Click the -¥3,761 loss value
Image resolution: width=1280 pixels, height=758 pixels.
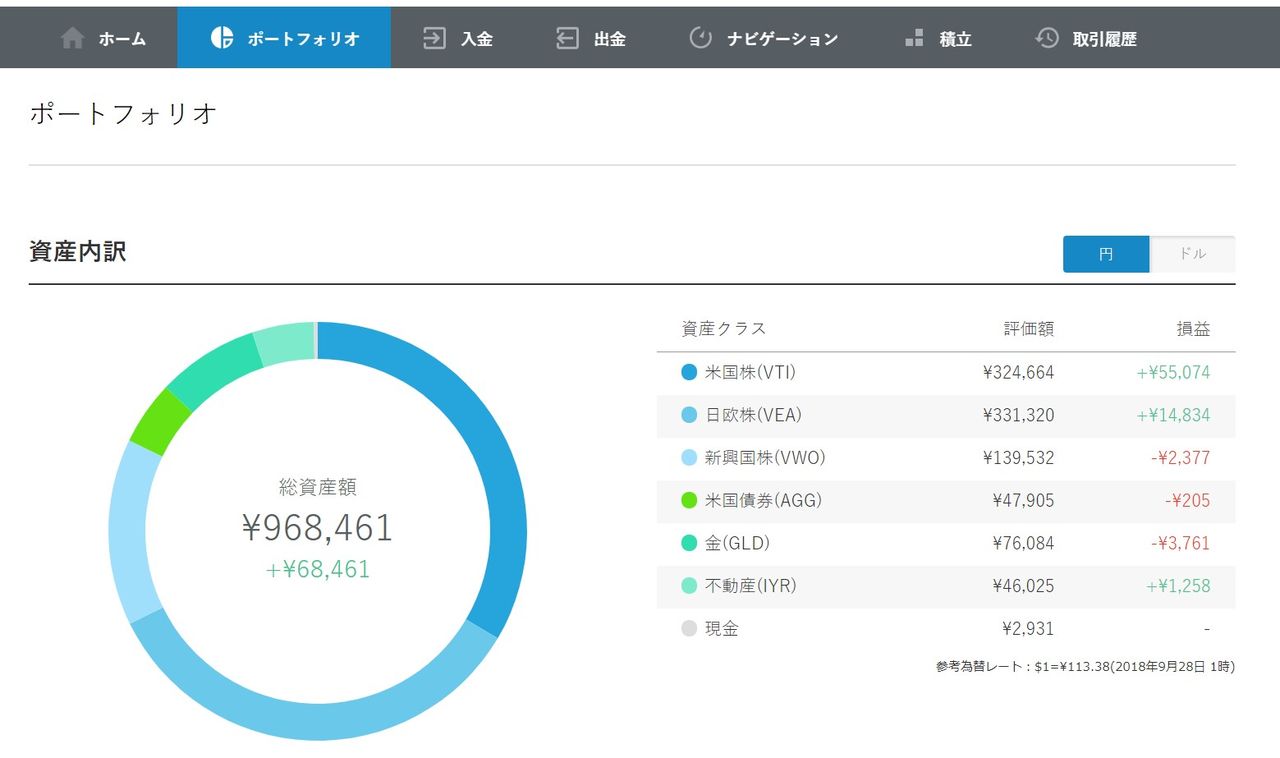(1179, 543)
